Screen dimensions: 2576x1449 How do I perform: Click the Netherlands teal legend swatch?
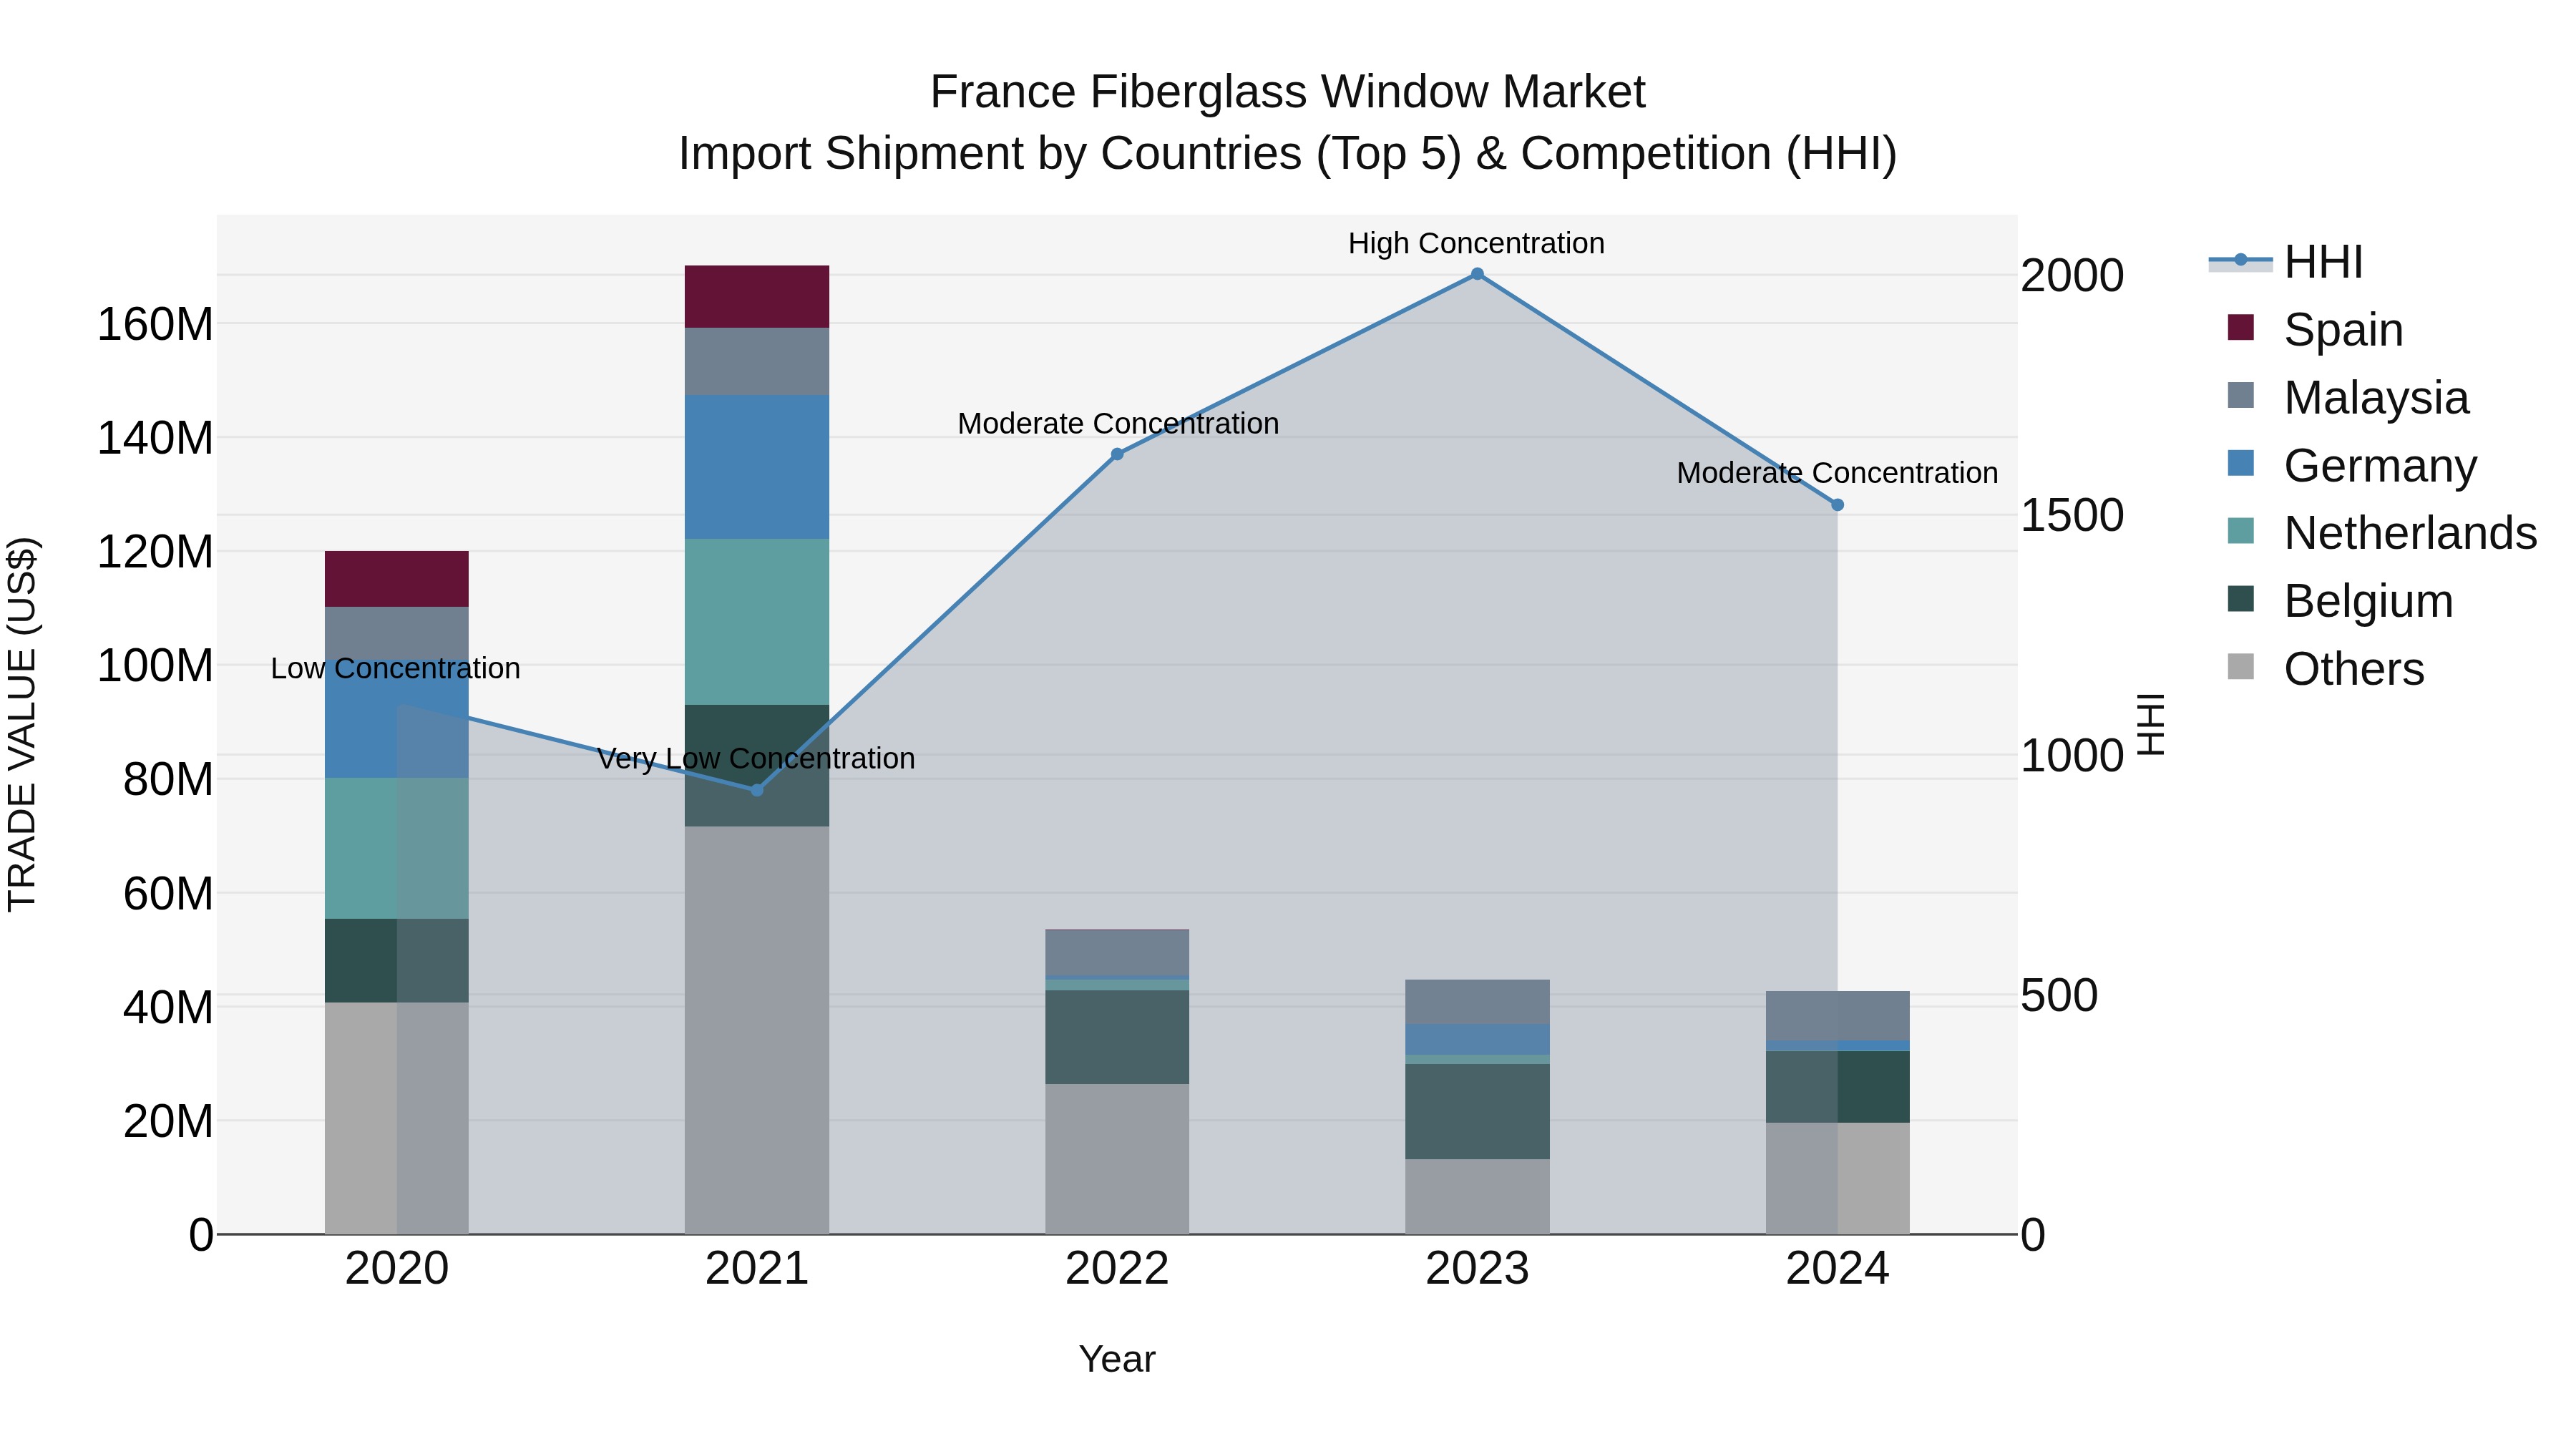pos(2241,531)
